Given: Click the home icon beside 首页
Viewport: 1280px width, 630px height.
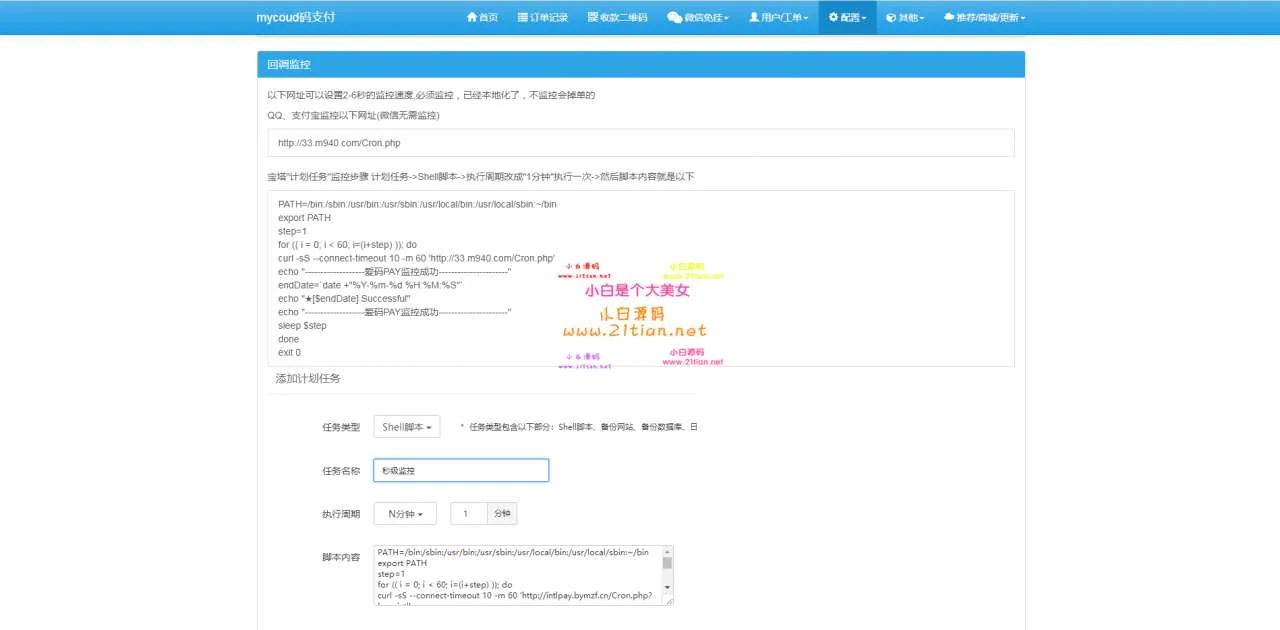Looking at the screenshot, I should coord(472,18).
